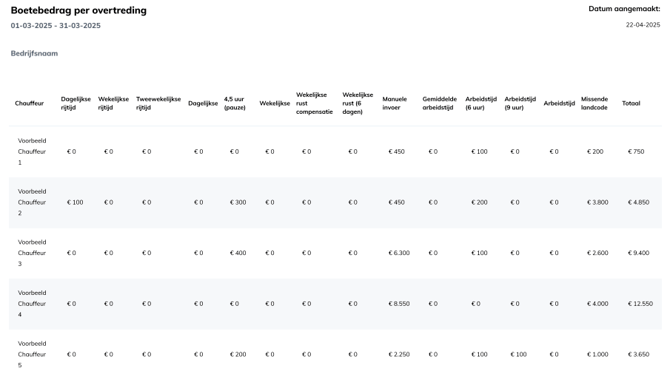Viewport: 670px width, 385px height.
Task: Click Chauffeur 2's 4,5 uur pauze € 300
Action: pos(238,203)
